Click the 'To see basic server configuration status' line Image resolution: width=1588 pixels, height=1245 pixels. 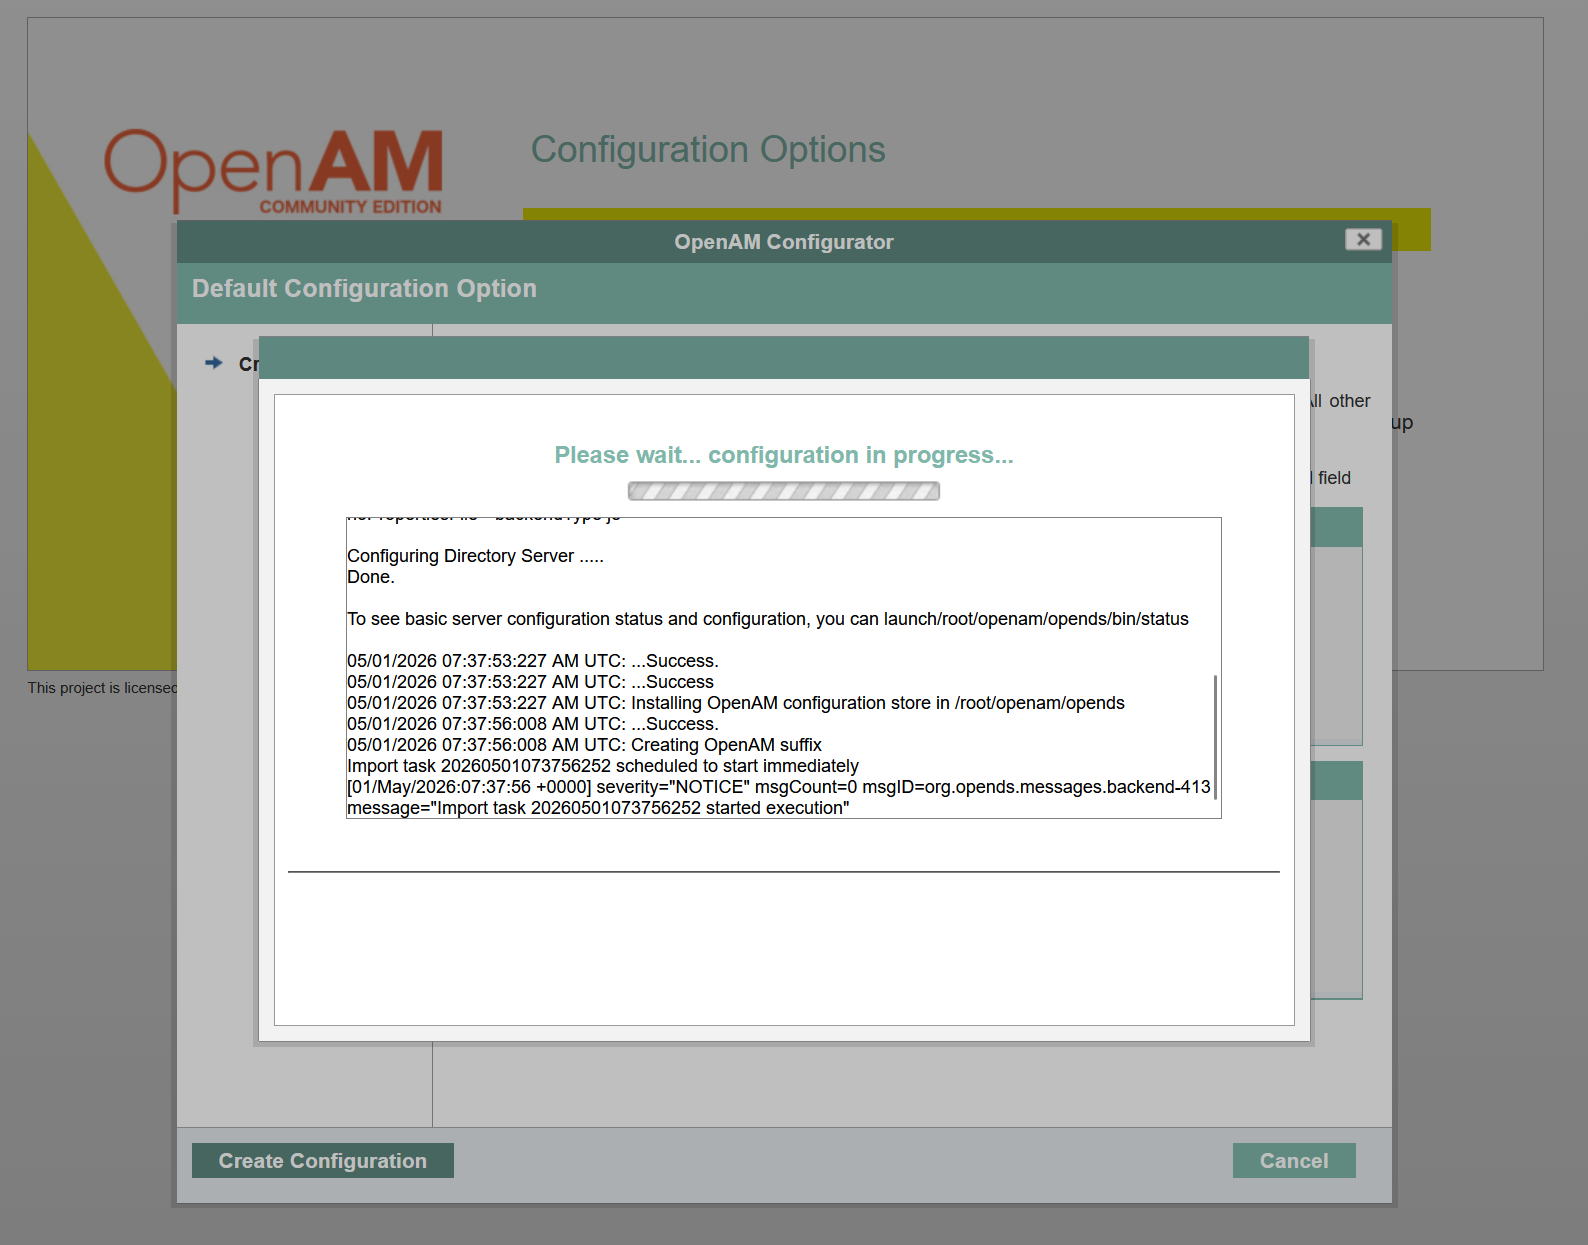[x=768, y=619]
